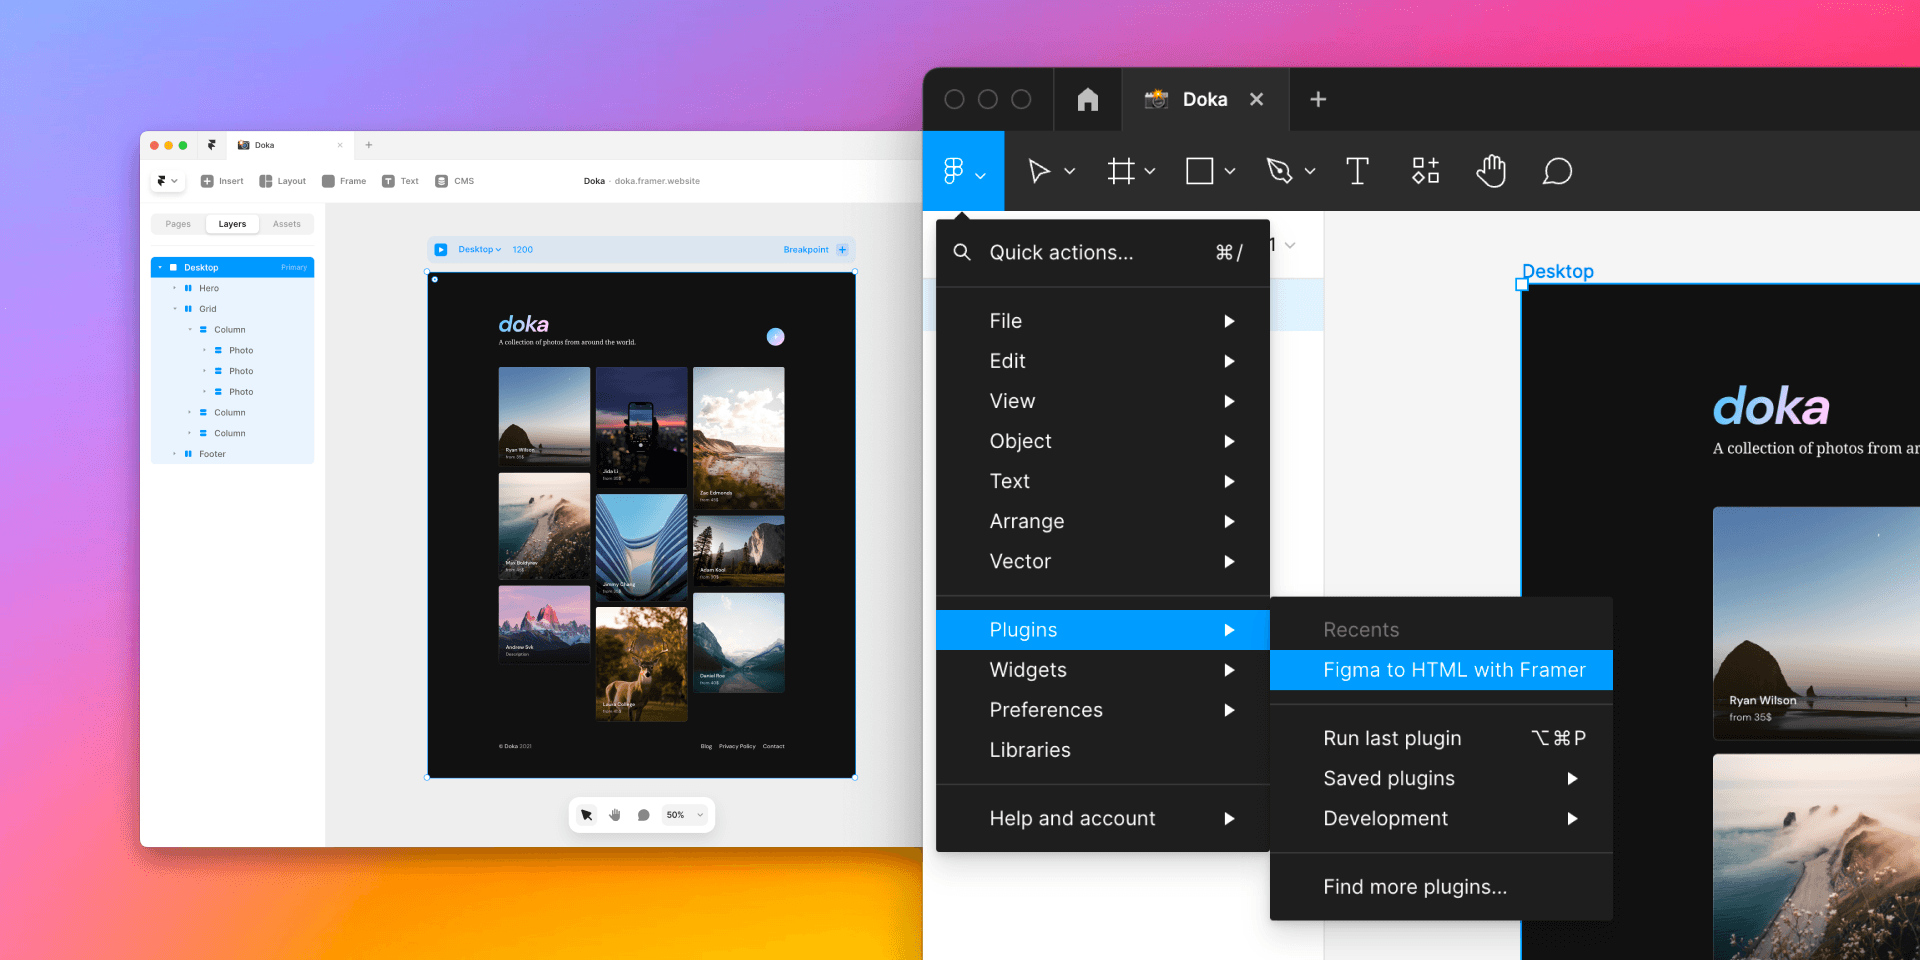Screen dimensions: 1920x960
Task: Select the Frame tool in Figma
Action: pos(1122,171)
